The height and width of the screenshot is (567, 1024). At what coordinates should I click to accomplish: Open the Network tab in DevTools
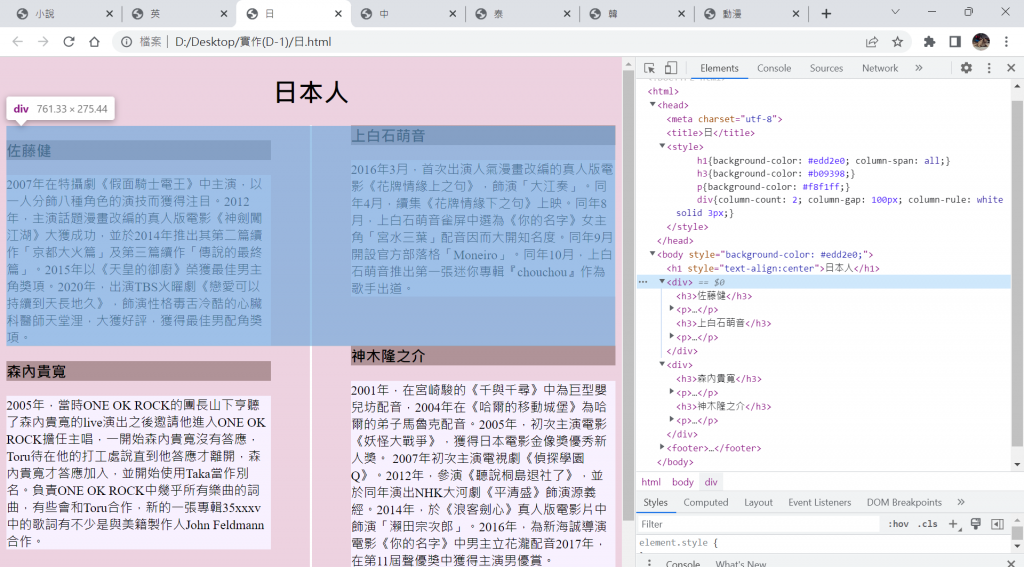(880, 68)
